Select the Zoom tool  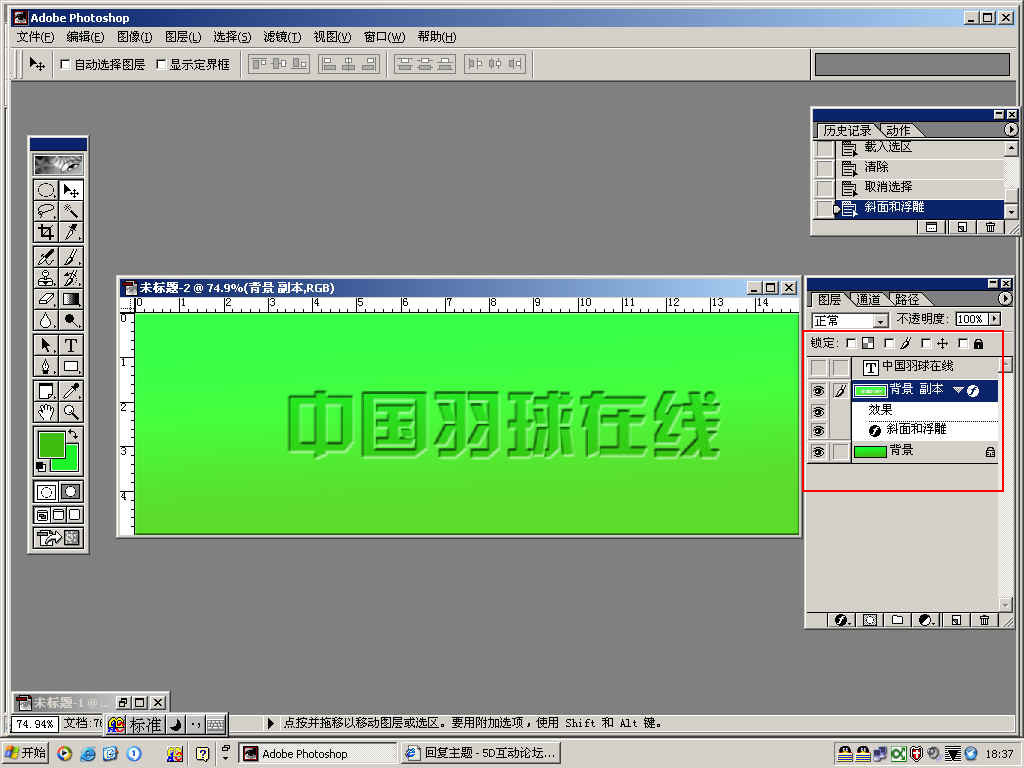pos(71,412)
